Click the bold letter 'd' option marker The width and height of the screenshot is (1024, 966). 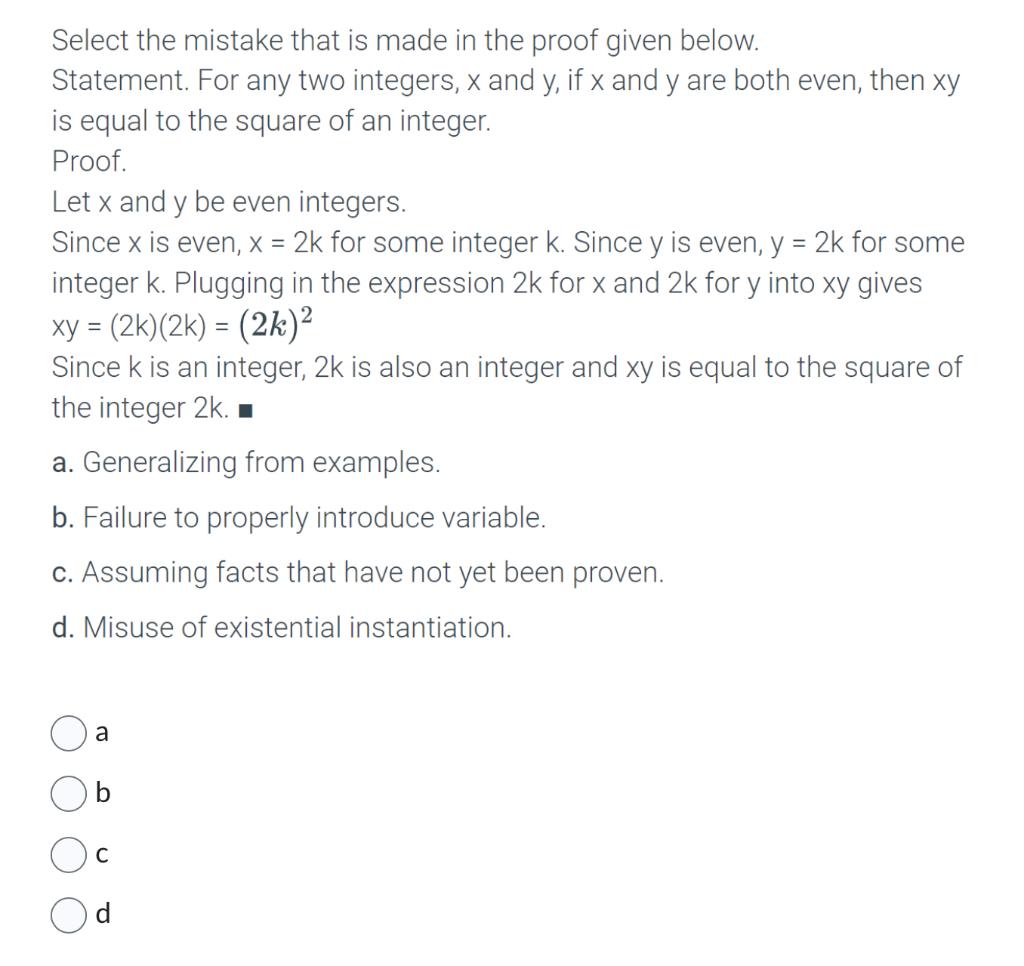point(63,627)
